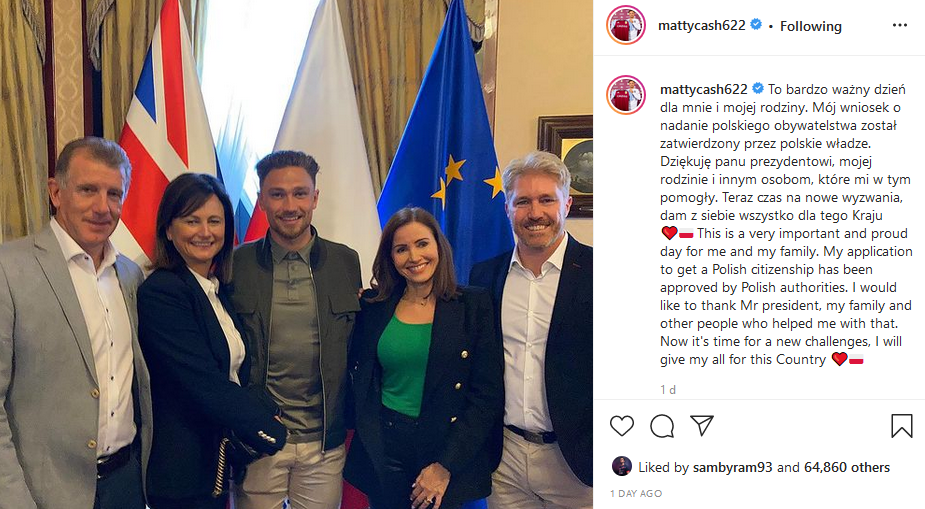Click mattycash622 header profile picture

[626, 25]
